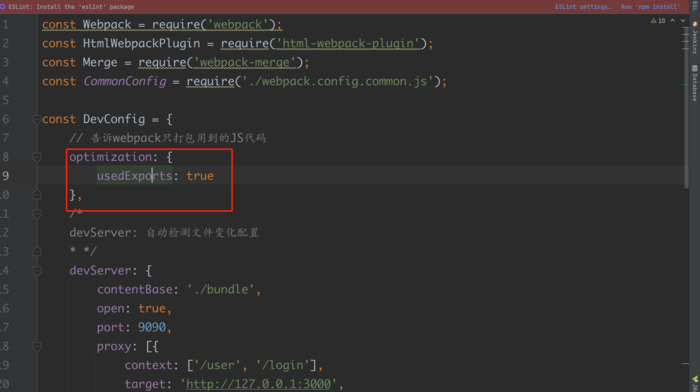
Task: Click the Chinese comment on line 7
Action: pos(167,138)
